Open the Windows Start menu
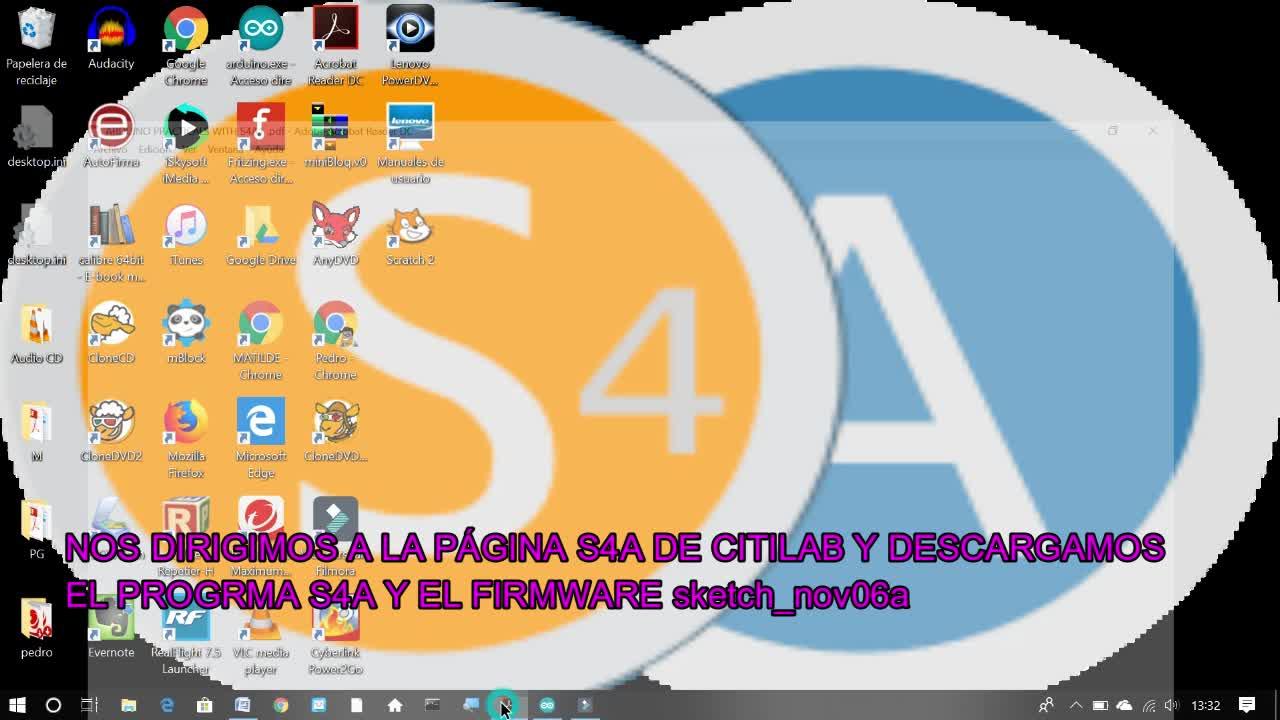The width and height of the screenshot is (1280, 720). [17, 705]
